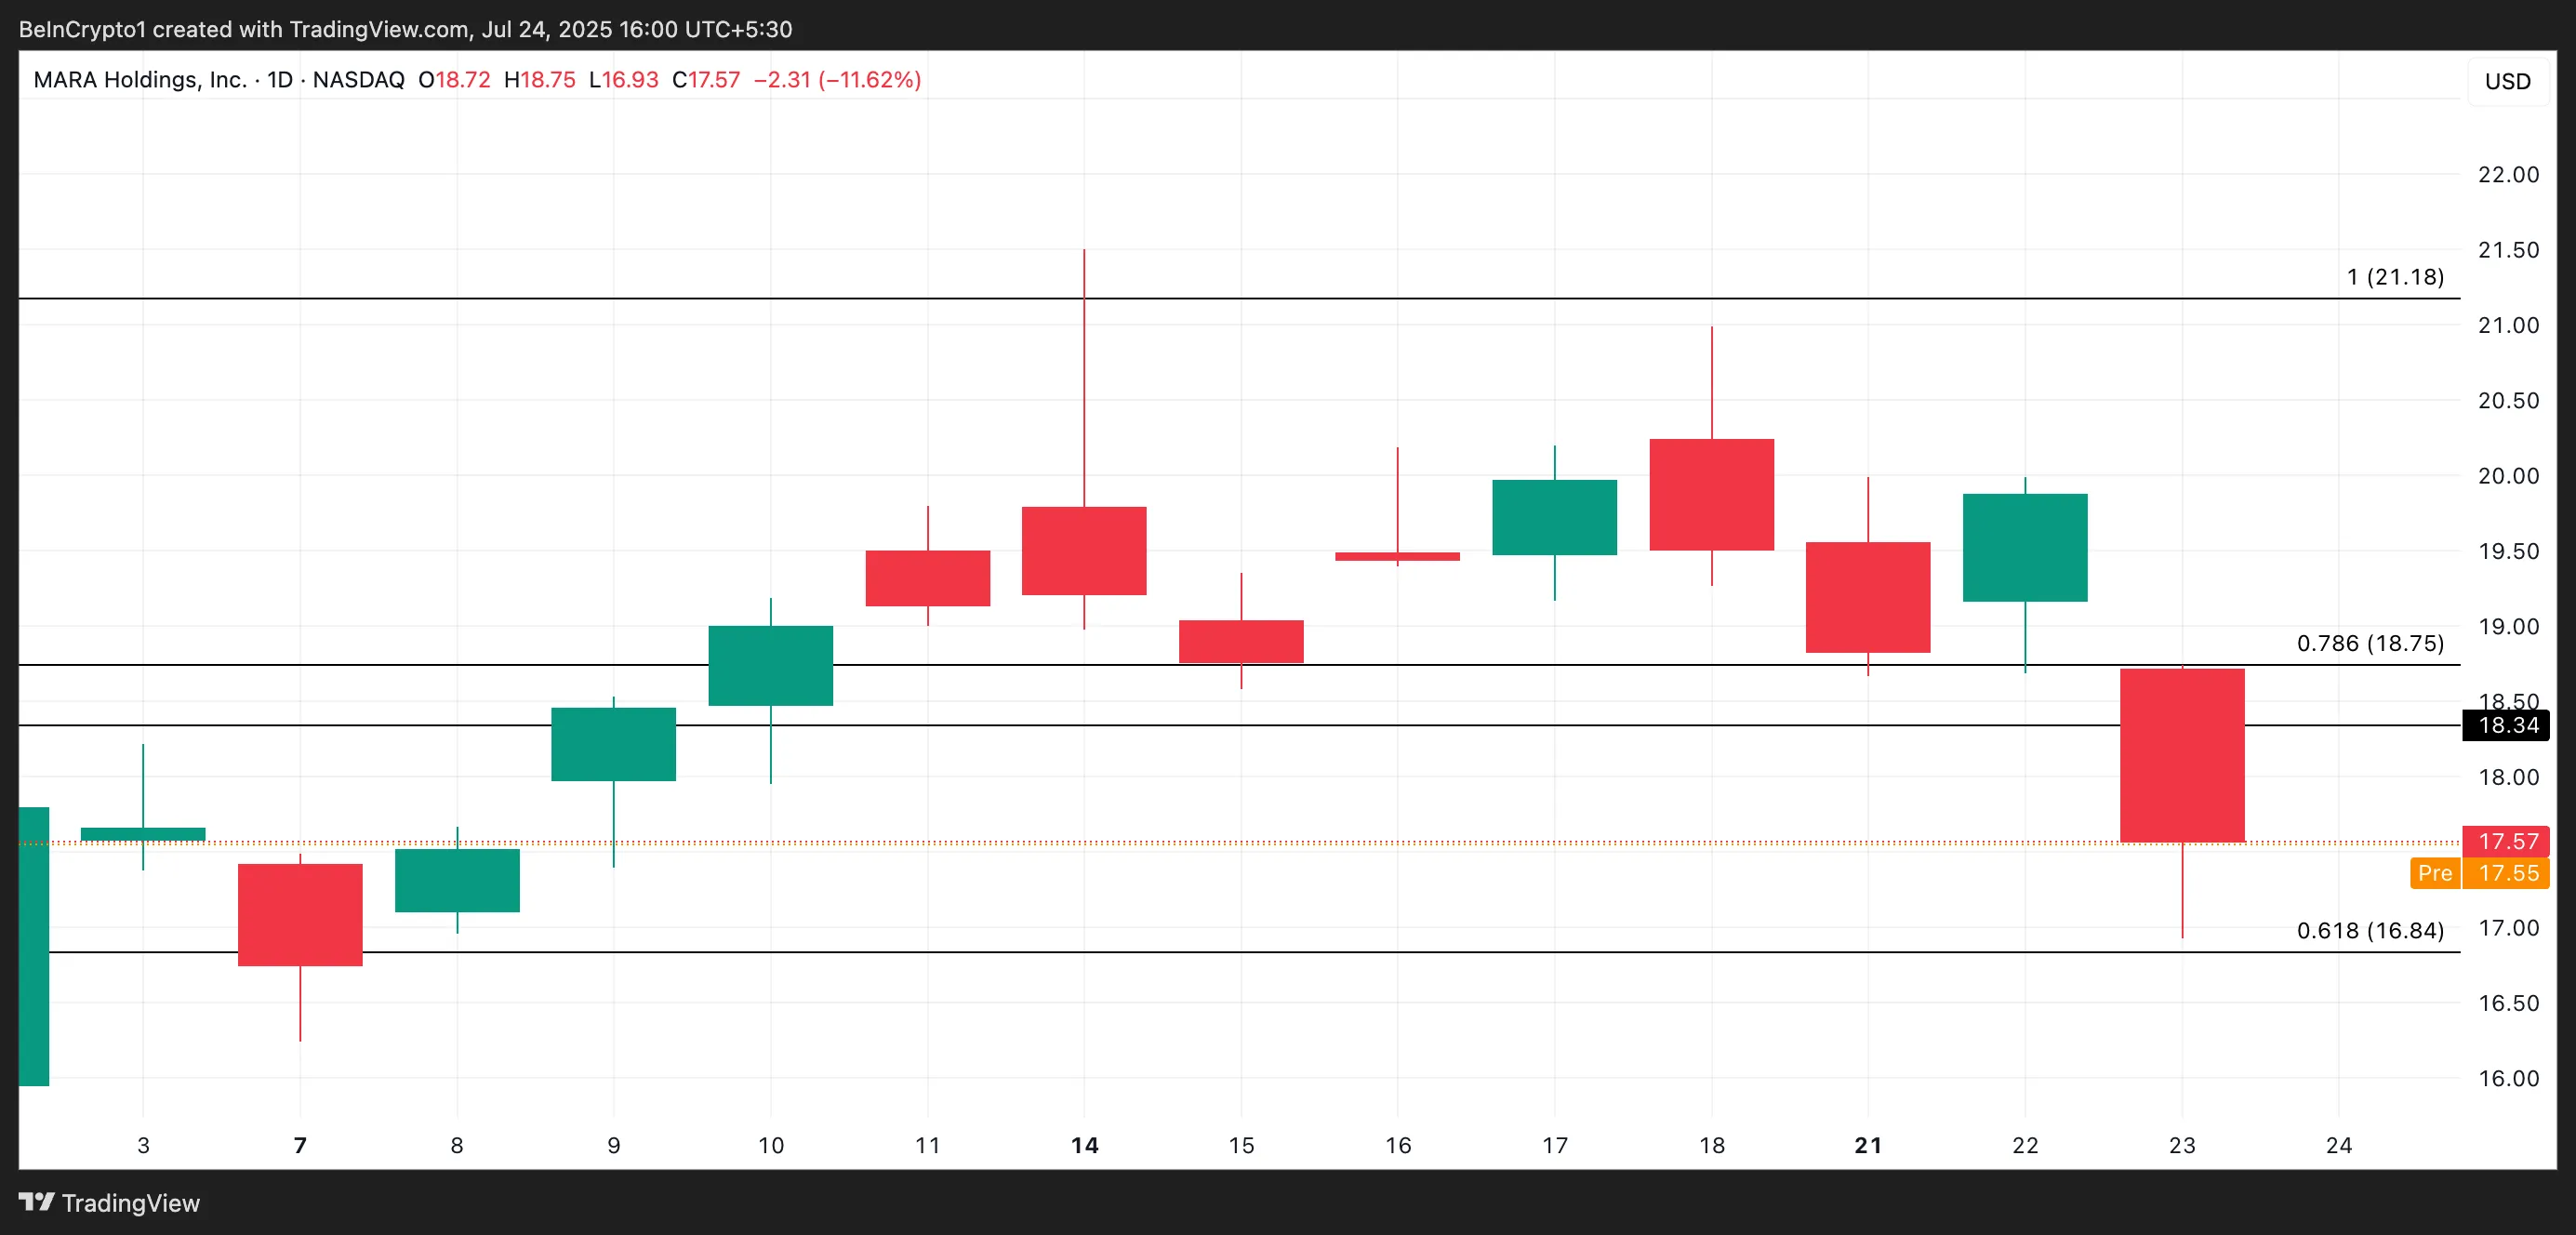Viewport: 2576px width, 1235px height.
Task: Click the 16.00 price axis label
Action: coord(2508,1078)
